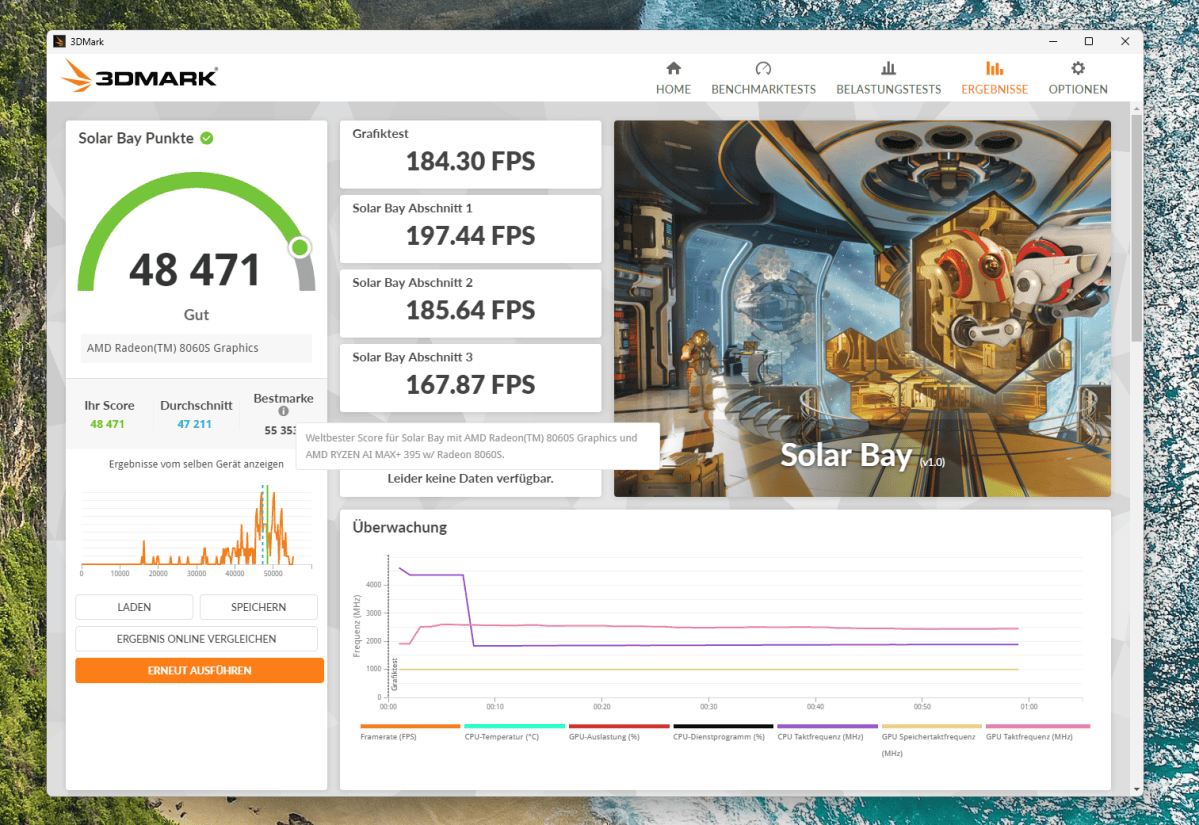Viewport: 1199px width, 825px height.
Task: Click the Ihr Score value 48 471
Action: pyautogui.click(x=107, y=424)
